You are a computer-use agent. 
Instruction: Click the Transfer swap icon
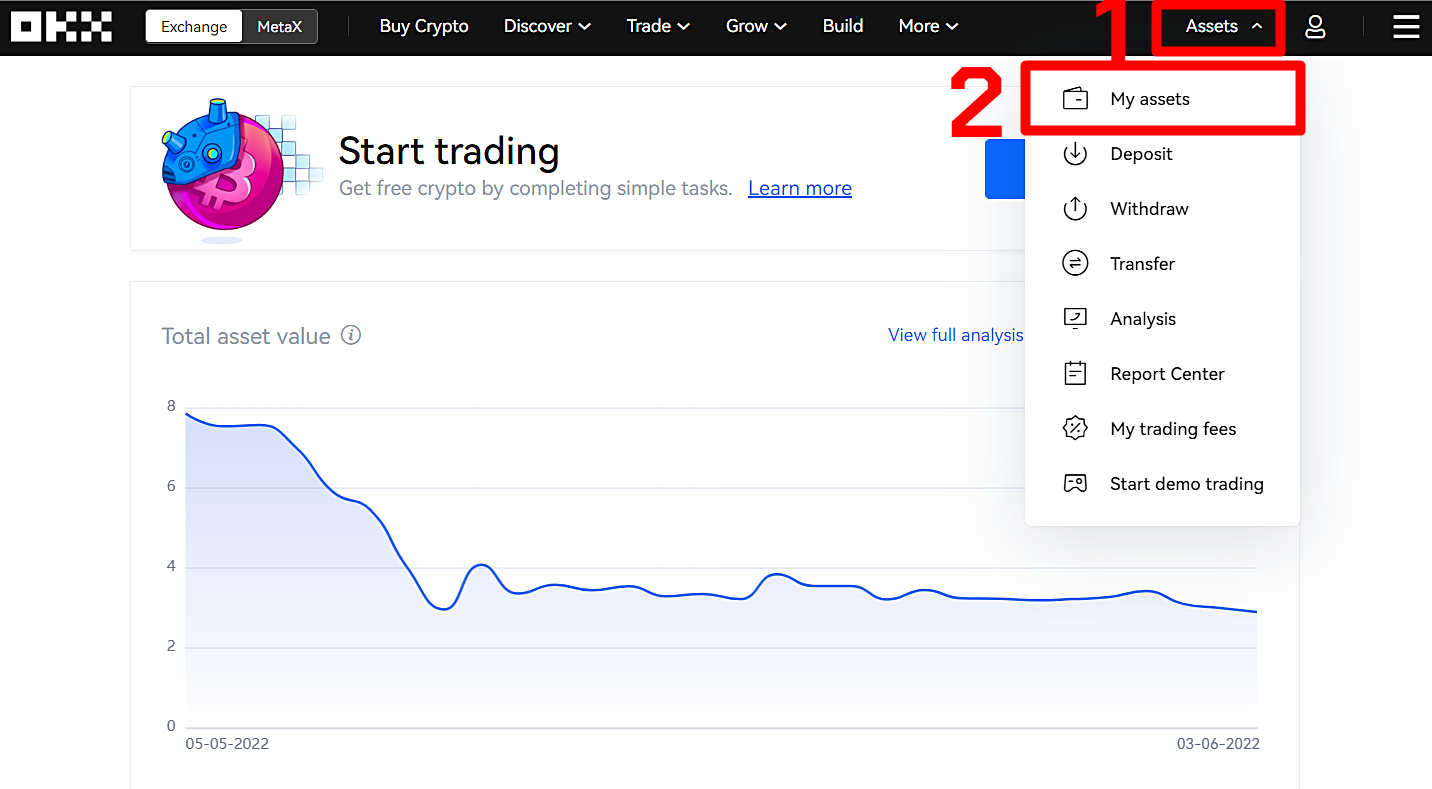[x=1075, y=264]
